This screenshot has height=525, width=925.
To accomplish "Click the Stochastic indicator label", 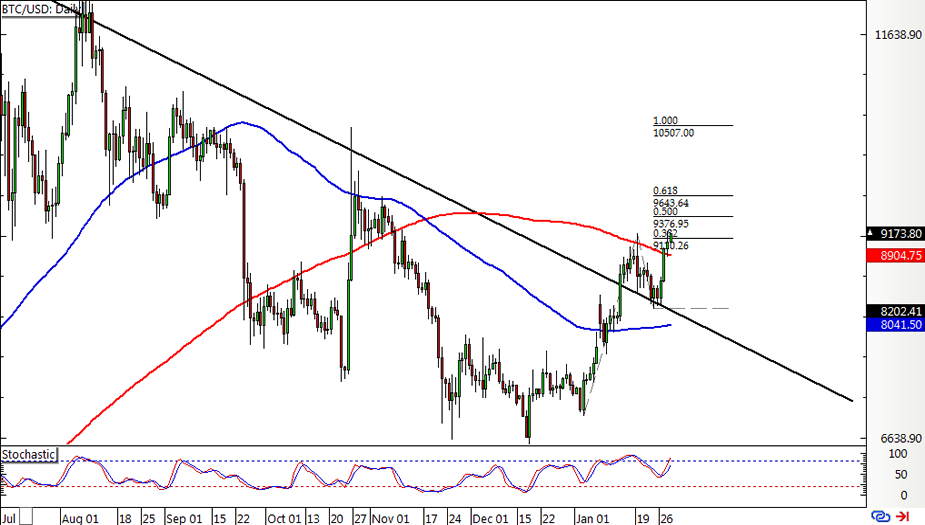I will pos(28,455).
